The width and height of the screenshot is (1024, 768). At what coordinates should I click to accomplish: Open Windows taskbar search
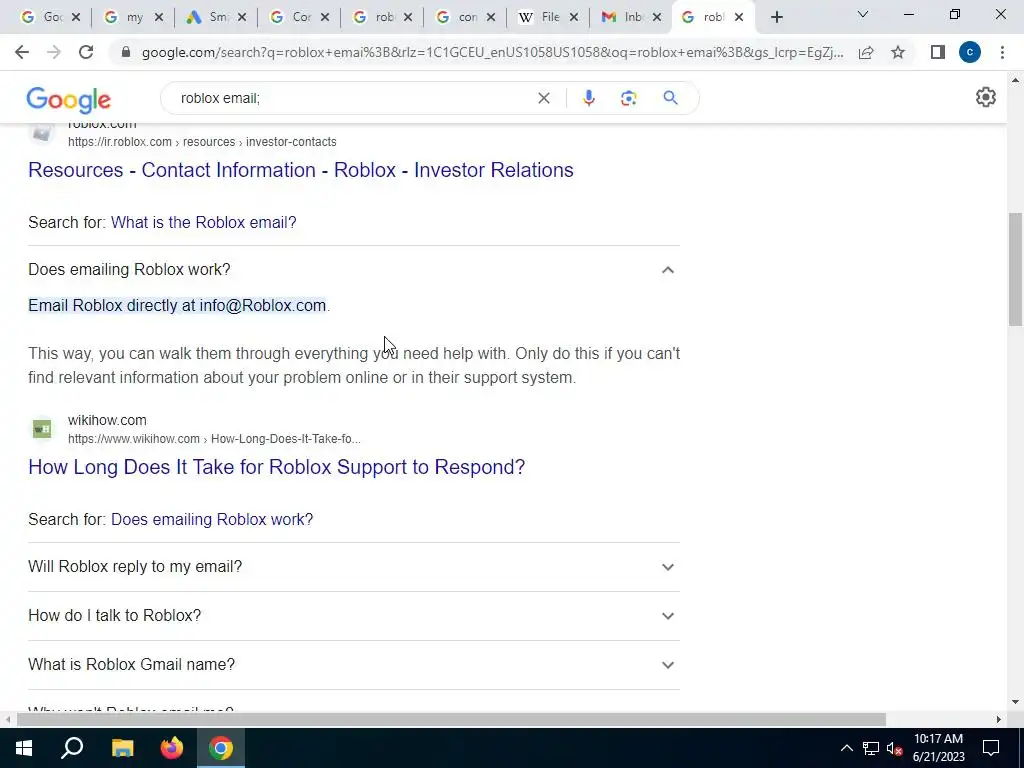tap(72, 748)
